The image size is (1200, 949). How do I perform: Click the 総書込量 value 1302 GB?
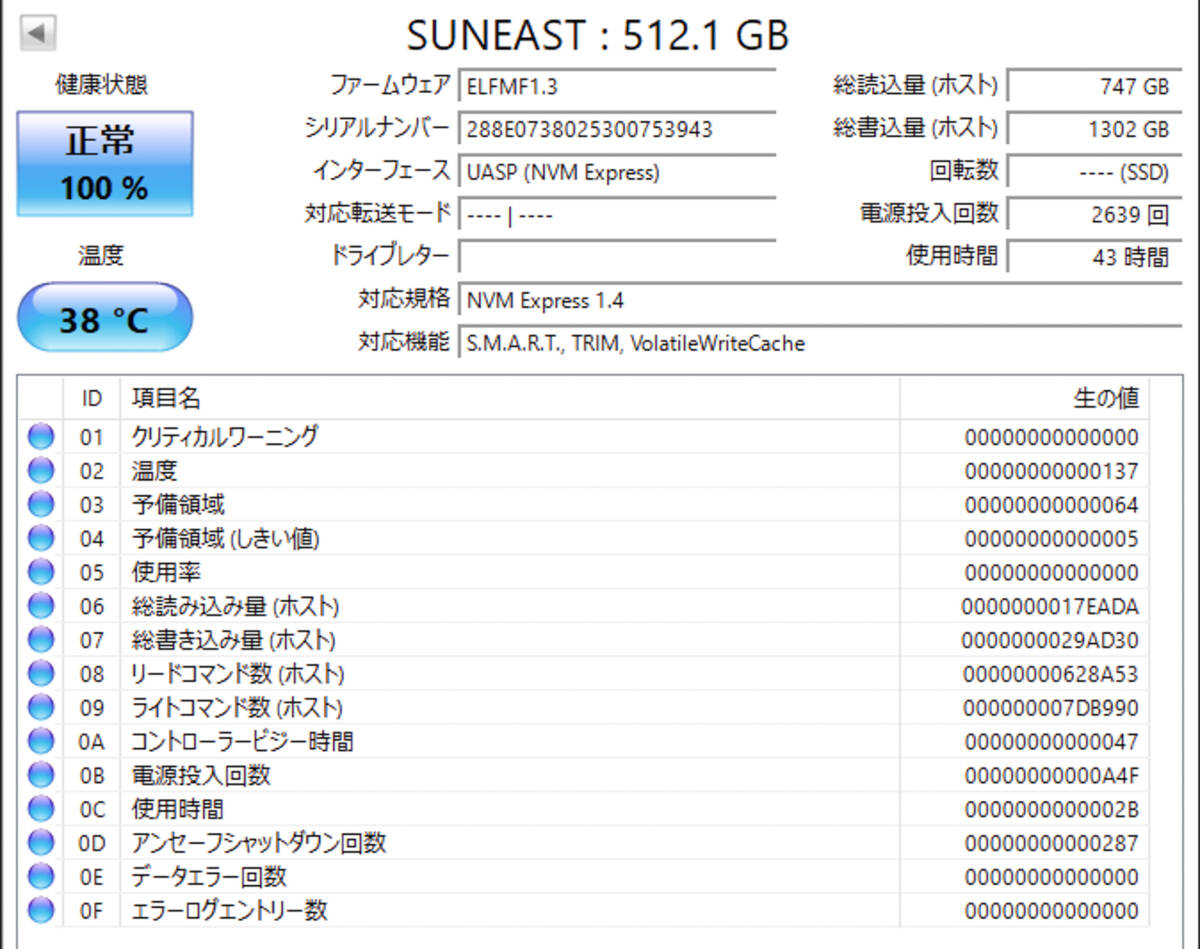tap(1093, 129)
